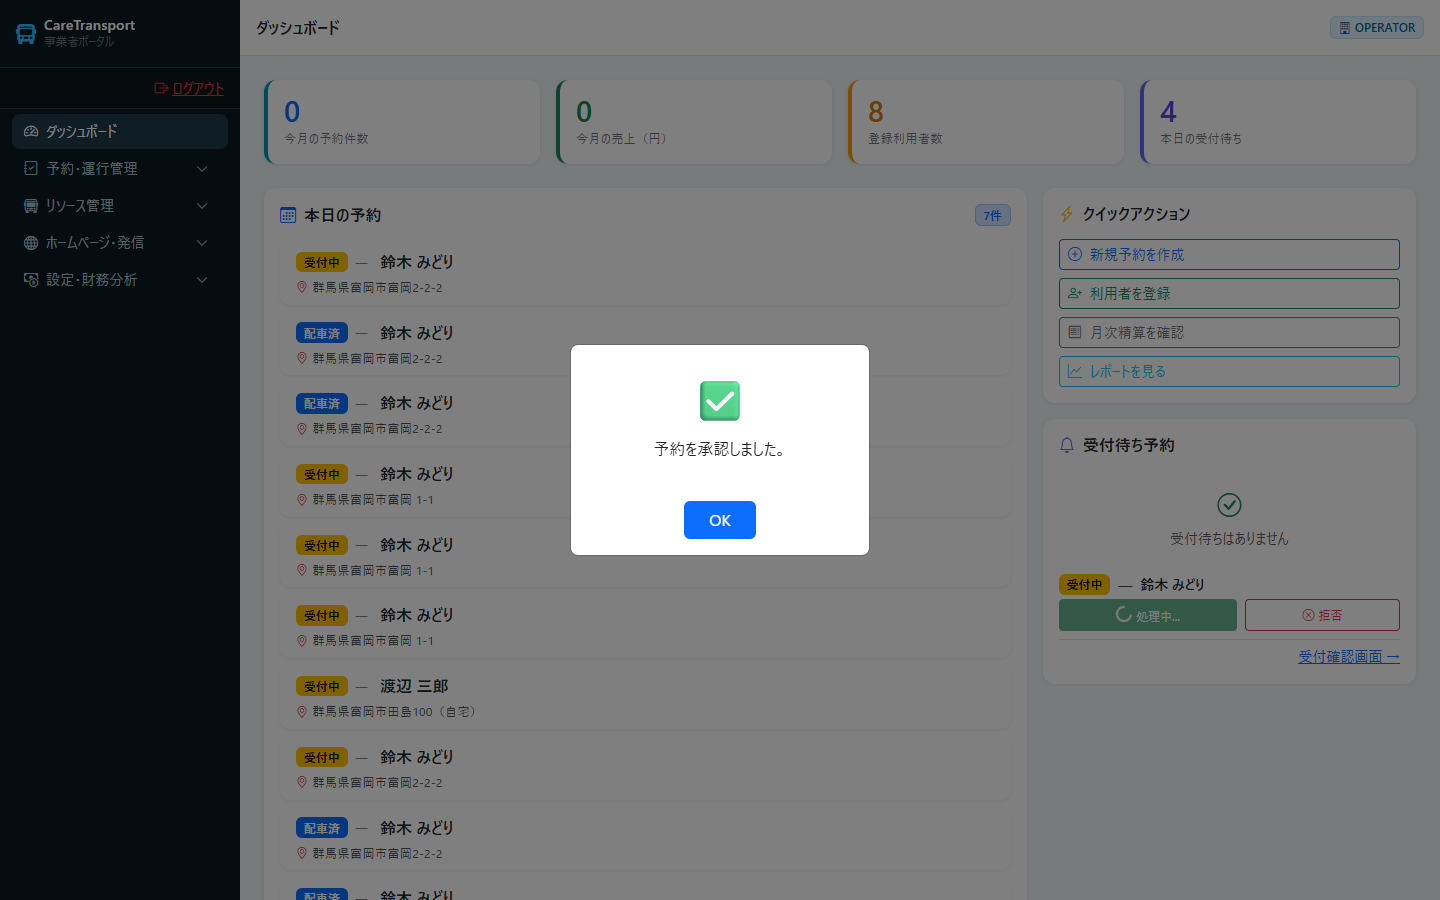Click the 今月の売上（円） stat card
The width and height of the screenshot is (1440, 900).
pos(694,122)
